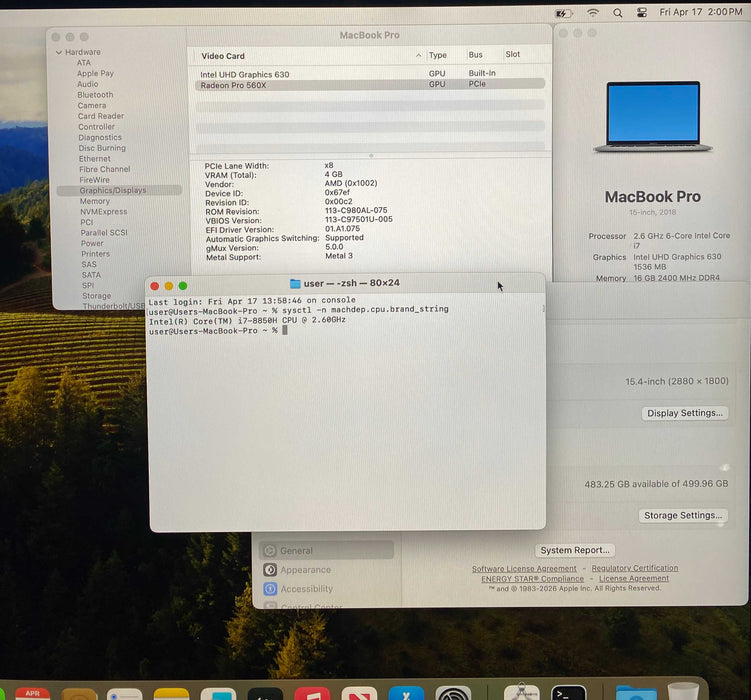Open Trash in the Dock
Image resolution: width=751 pixels, height=700 pixels.
click(683, 692)
